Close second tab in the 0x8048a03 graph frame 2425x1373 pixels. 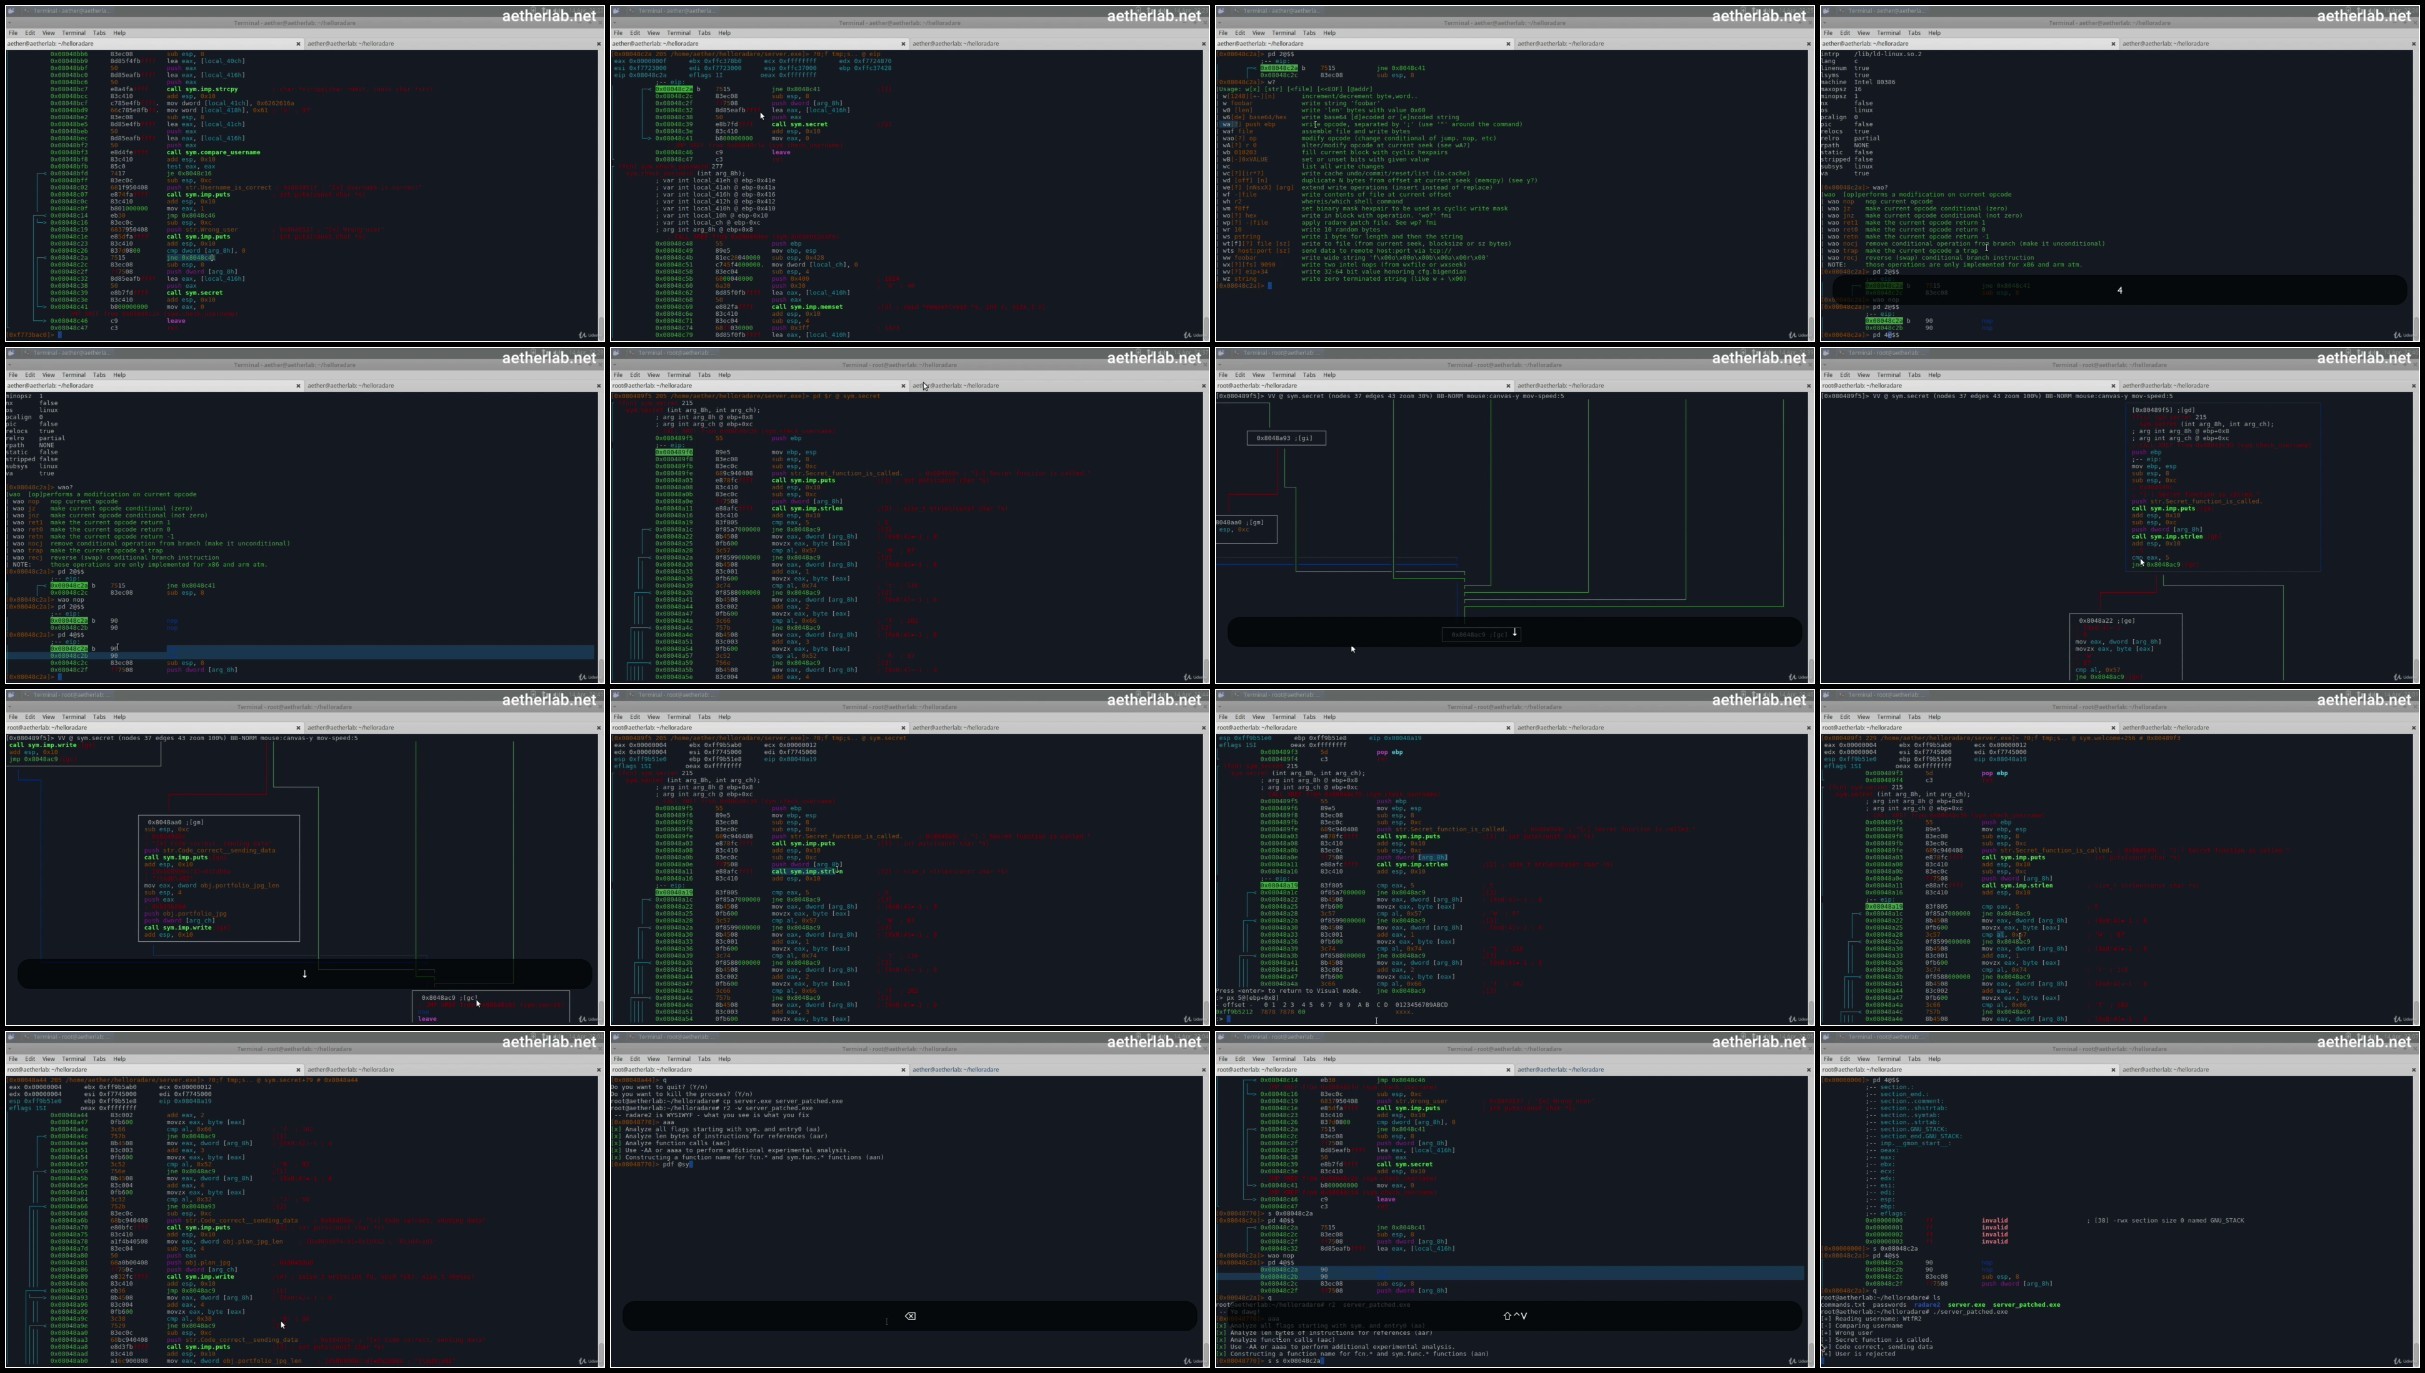[x=1808, y=386]
